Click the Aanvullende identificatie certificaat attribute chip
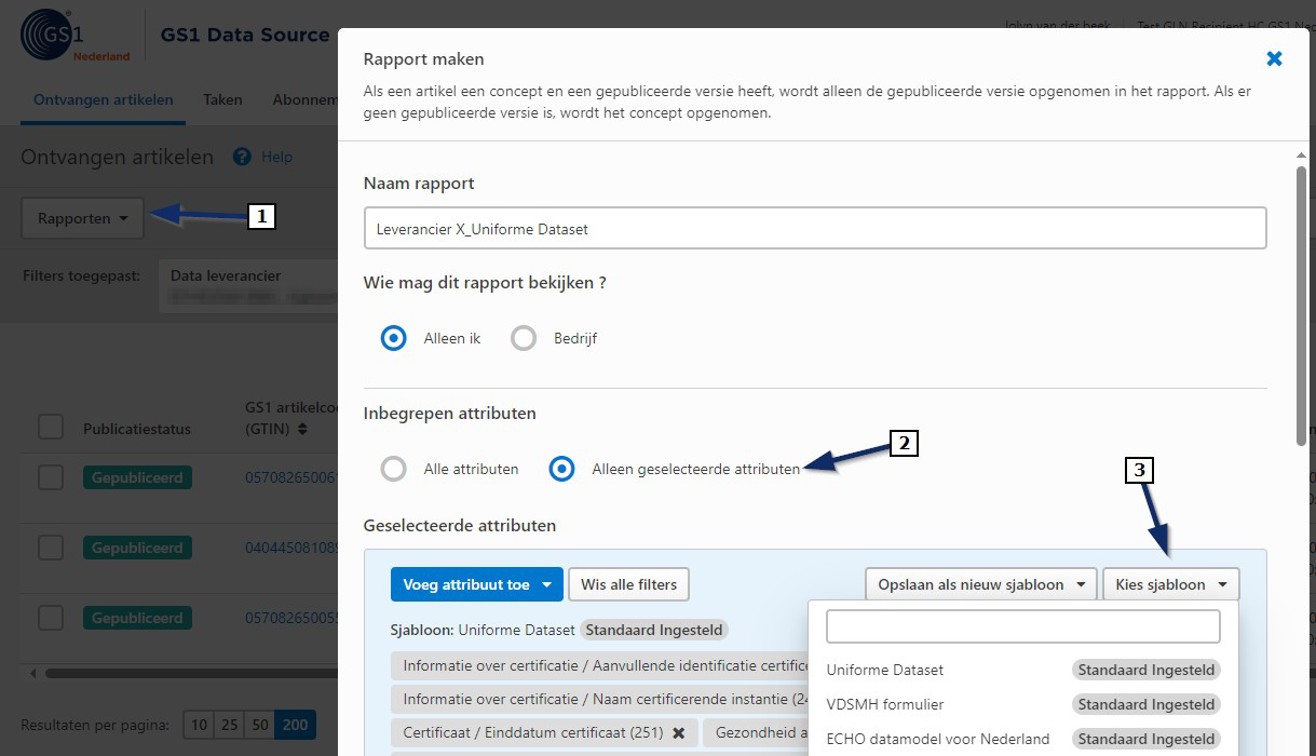1316x756 pixels. (599, 665)
